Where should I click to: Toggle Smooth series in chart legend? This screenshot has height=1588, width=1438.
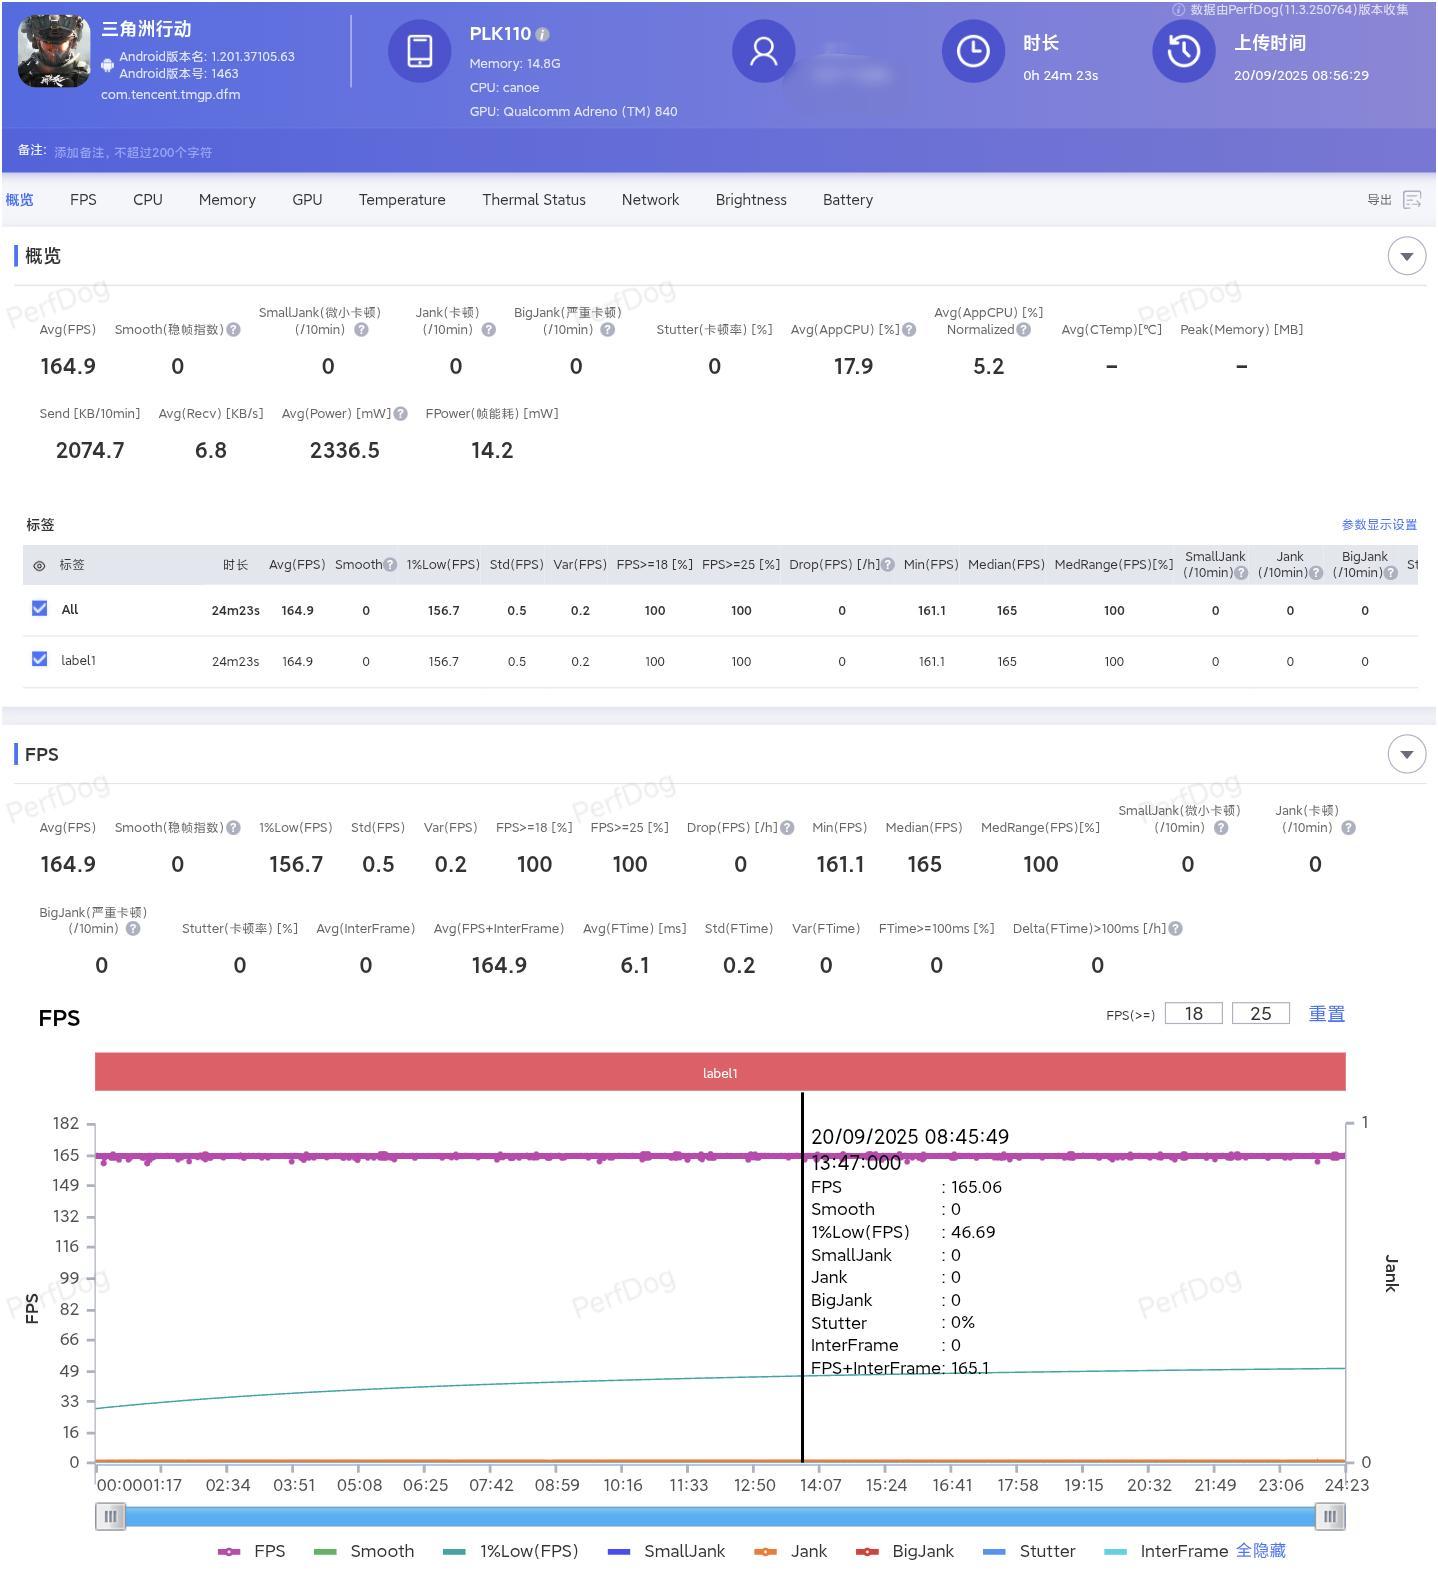[x=364, y=1552]
